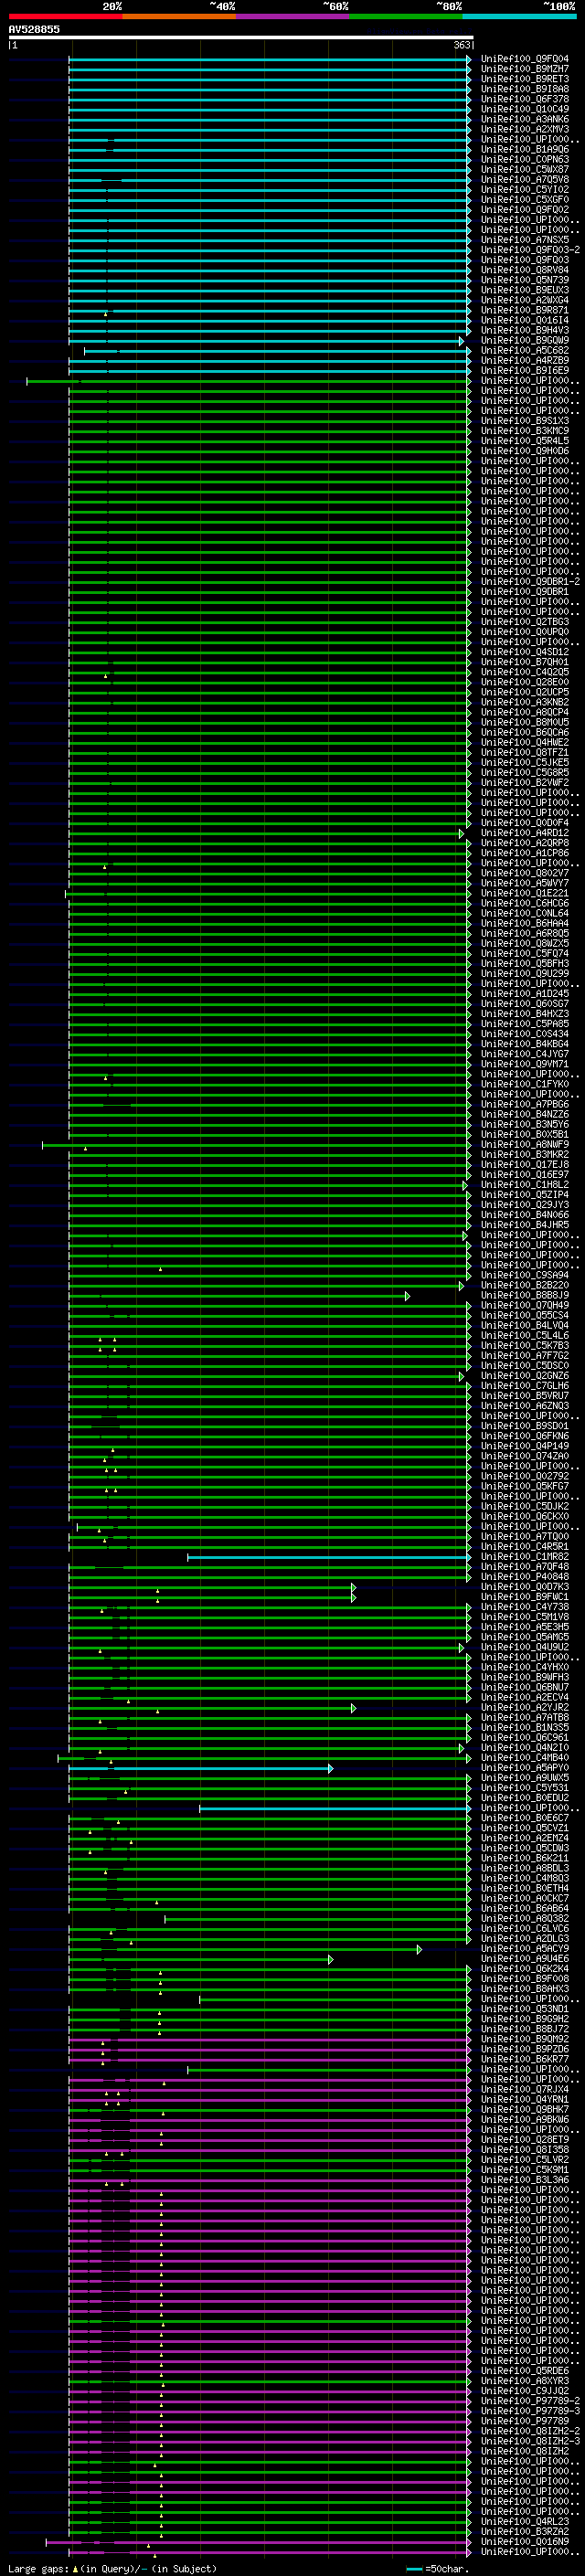This screenshot has width=585, height=2576.
Task: Select UniRef100_A9U4E6 label
Action: click(x=524, y=1959)
